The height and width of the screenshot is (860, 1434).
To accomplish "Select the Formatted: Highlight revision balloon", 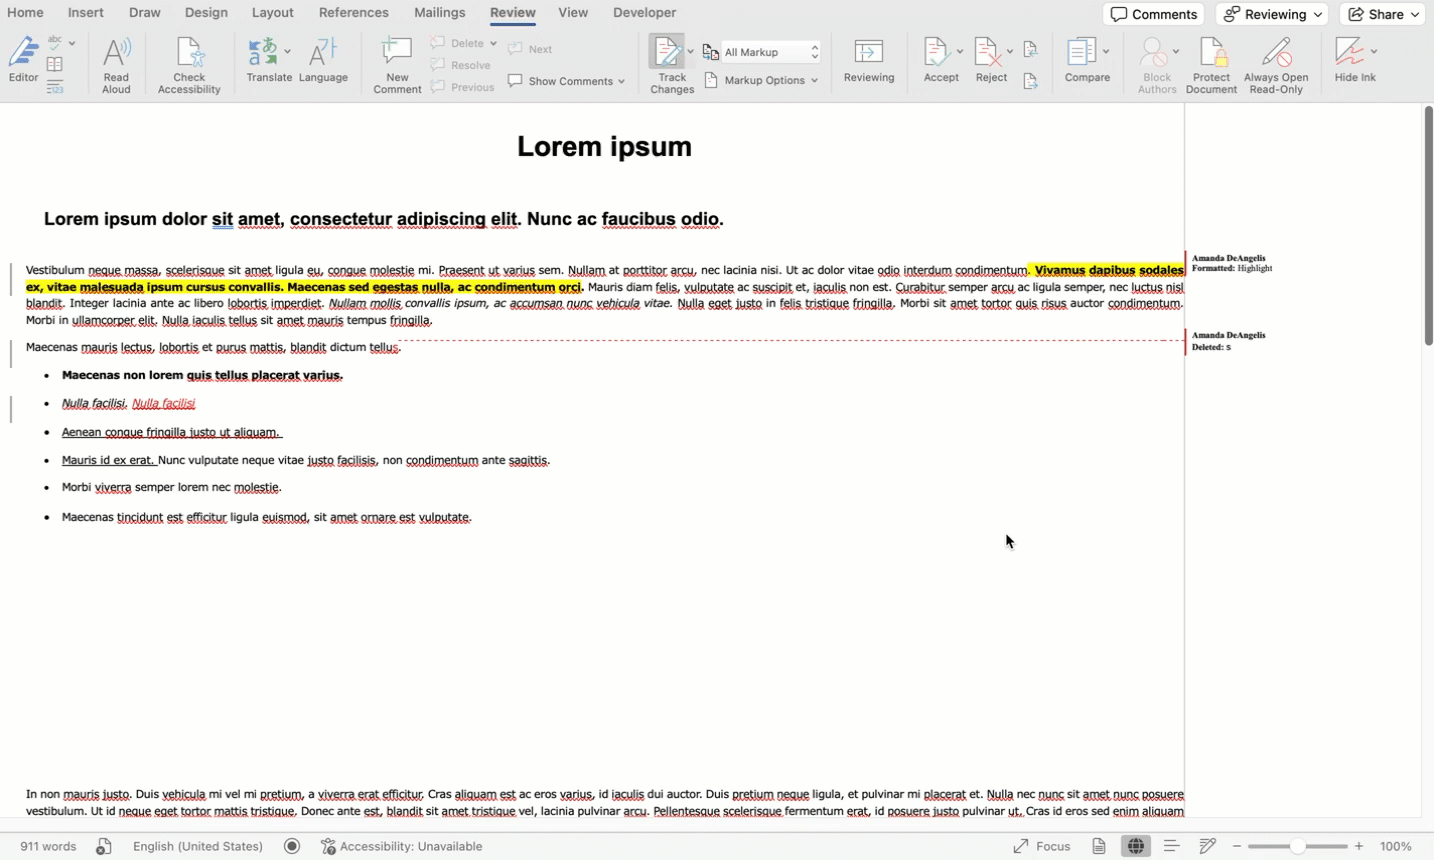I will click(x=1232, y=263).
